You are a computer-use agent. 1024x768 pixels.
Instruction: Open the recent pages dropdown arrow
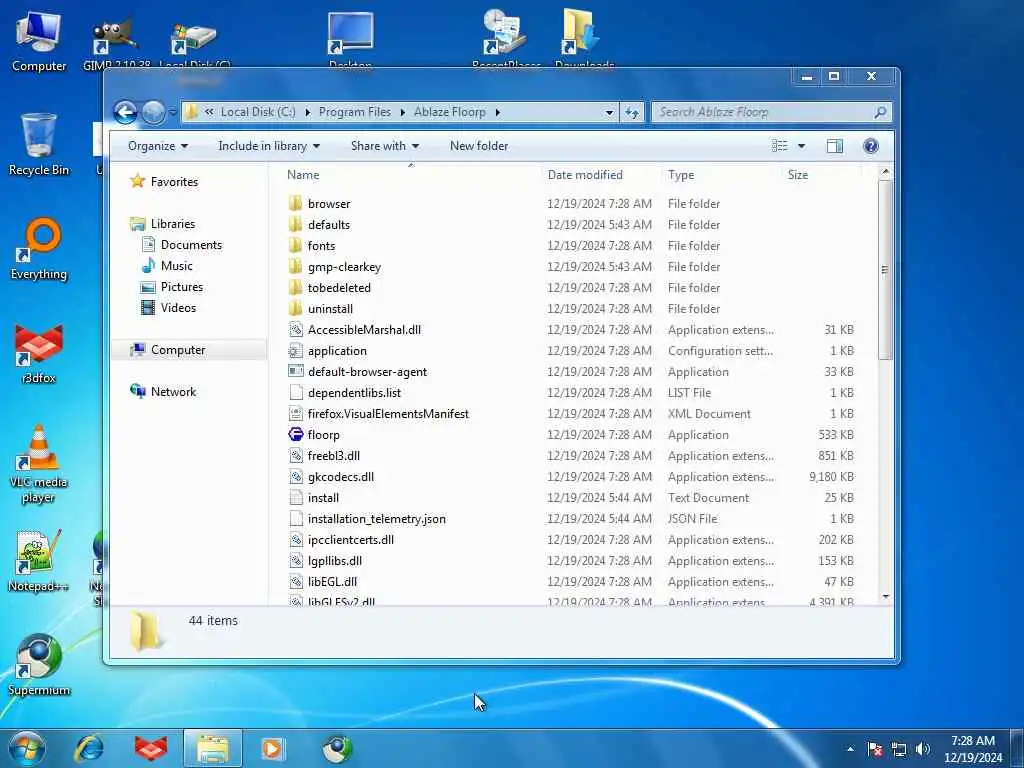[172, 112]
